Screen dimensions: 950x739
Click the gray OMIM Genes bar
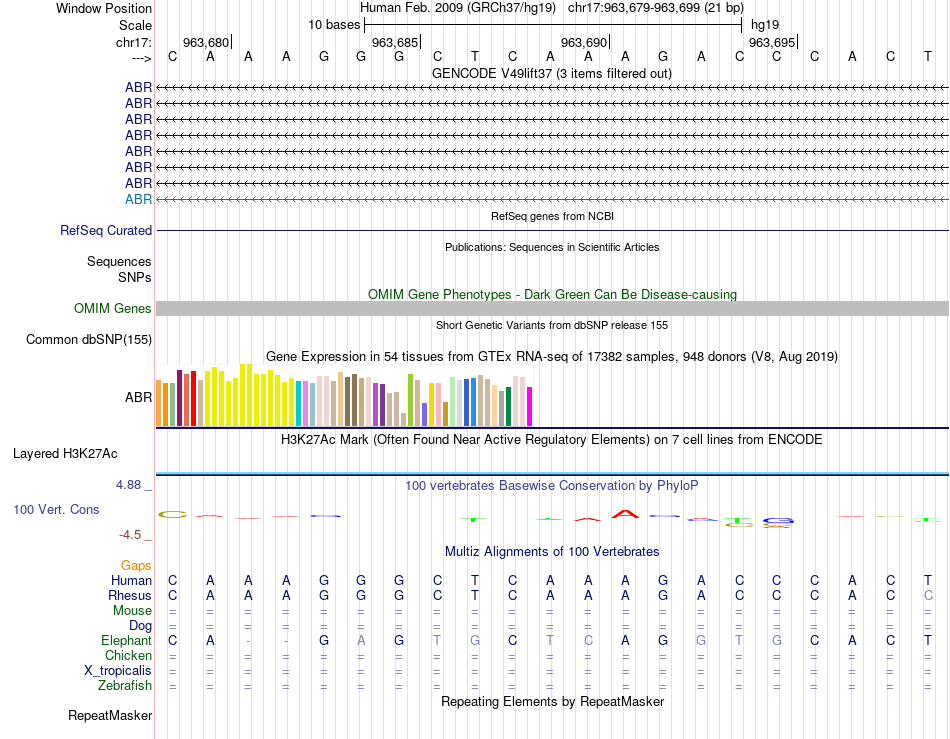click(x=552, y=308)
